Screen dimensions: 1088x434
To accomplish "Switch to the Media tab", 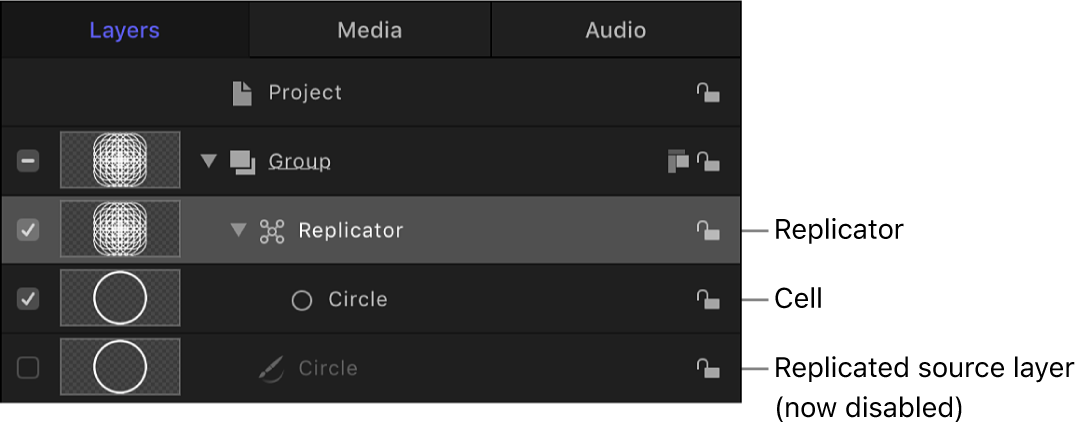I will [370, 30].
